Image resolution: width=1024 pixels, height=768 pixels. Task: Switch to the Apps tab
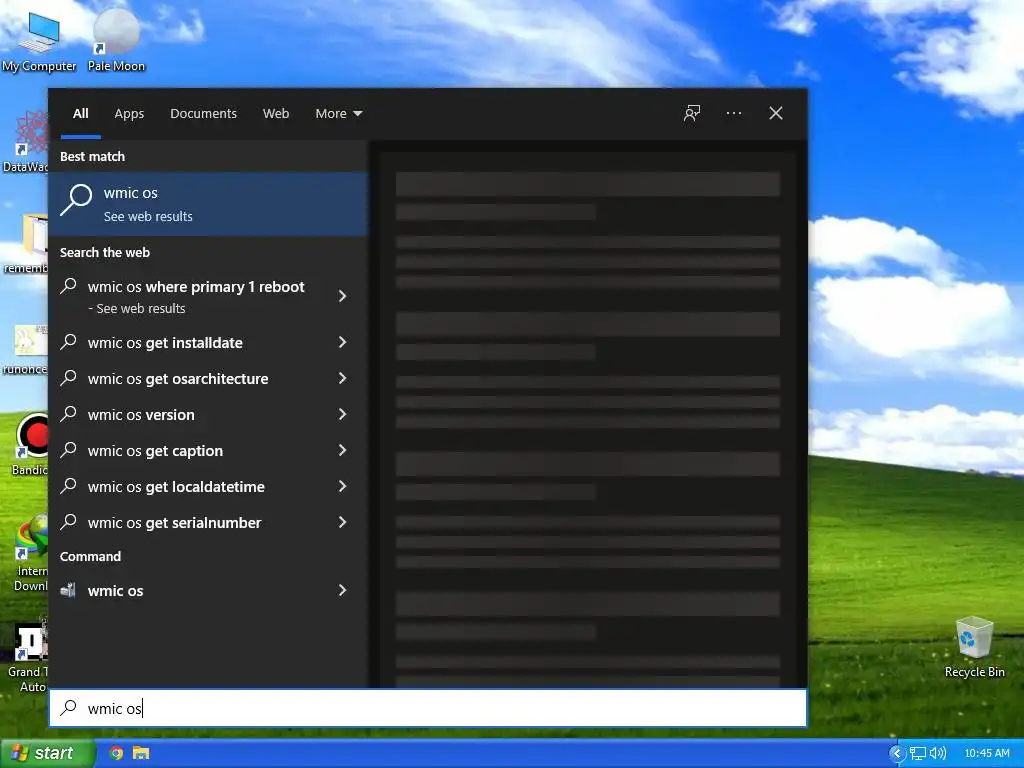pyautogui.click(x=129, y=114)
